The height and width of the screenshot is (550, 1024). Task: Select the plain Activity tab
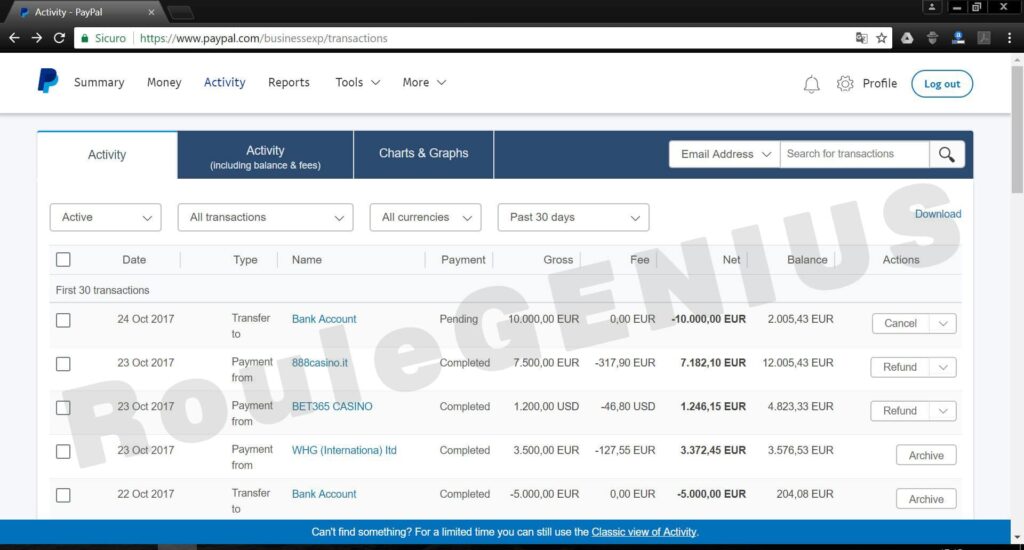(x=107, y=155)
